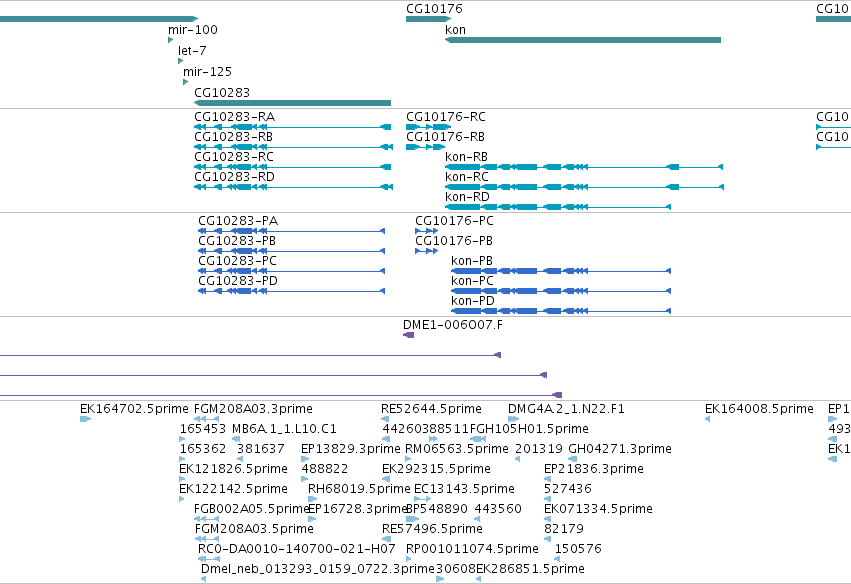Click the EP21836.3prime label
The image size is (851, 584).
tap(594, 469)
